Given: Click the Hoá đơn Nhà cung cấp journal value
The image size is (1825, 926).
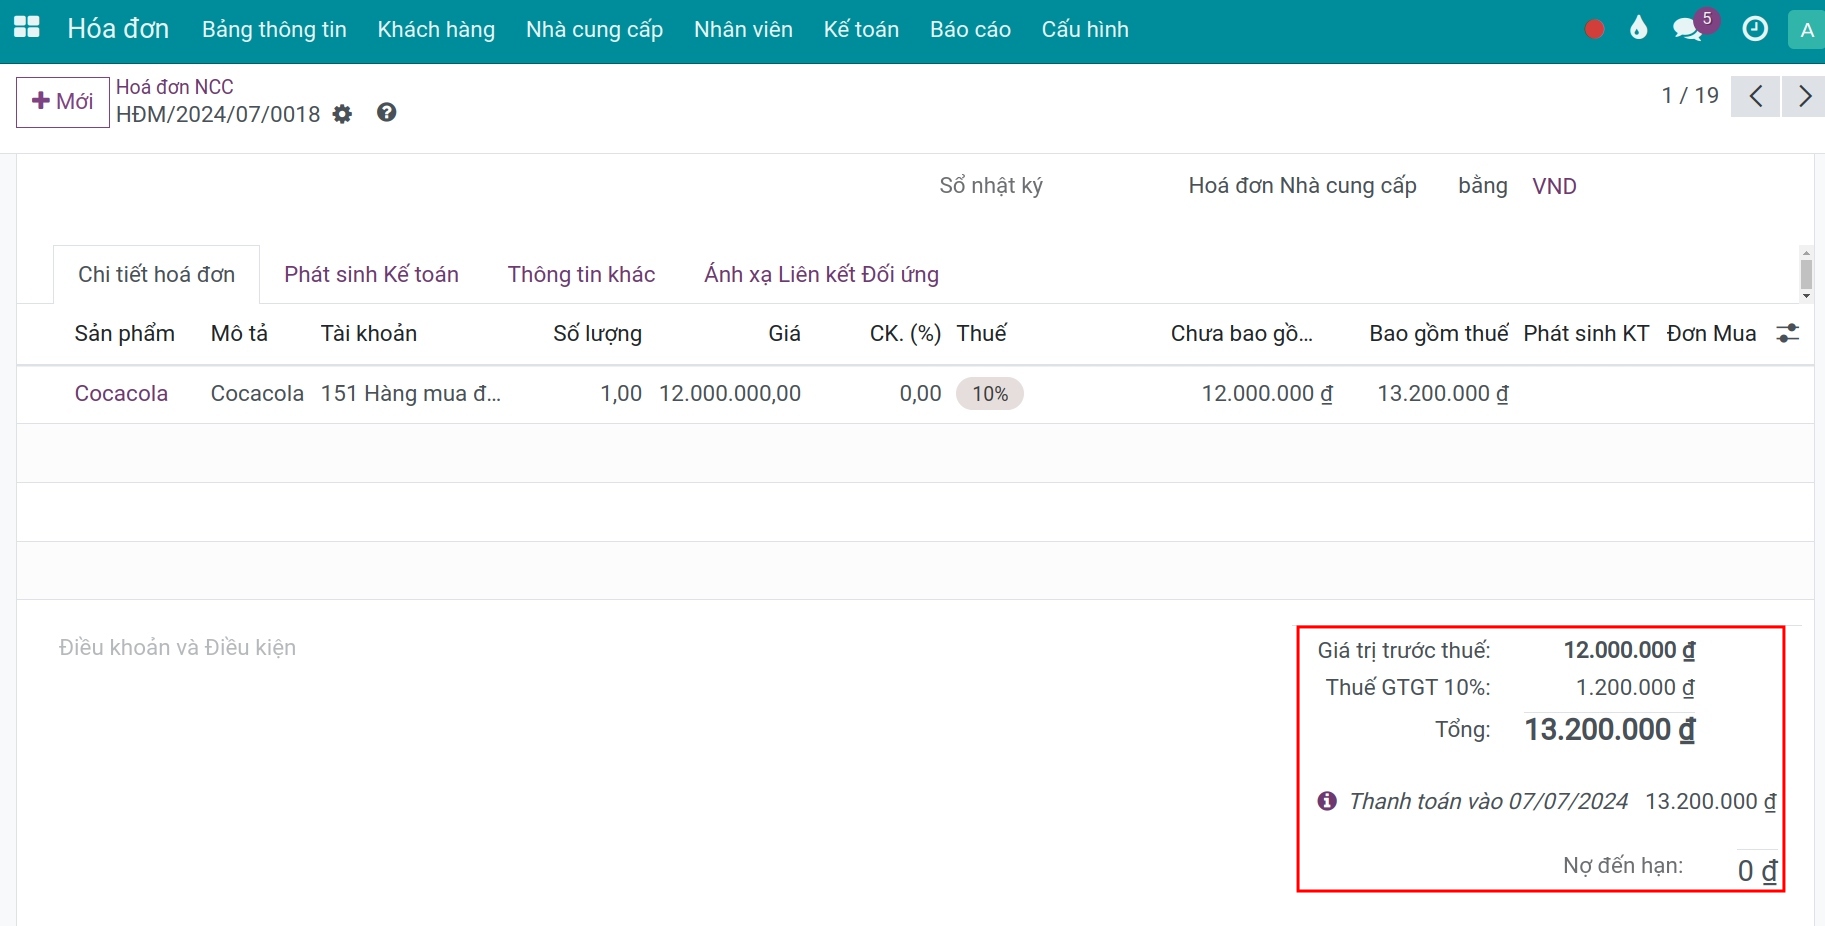Looking at the screenshot, I should tap(1302, 186).
